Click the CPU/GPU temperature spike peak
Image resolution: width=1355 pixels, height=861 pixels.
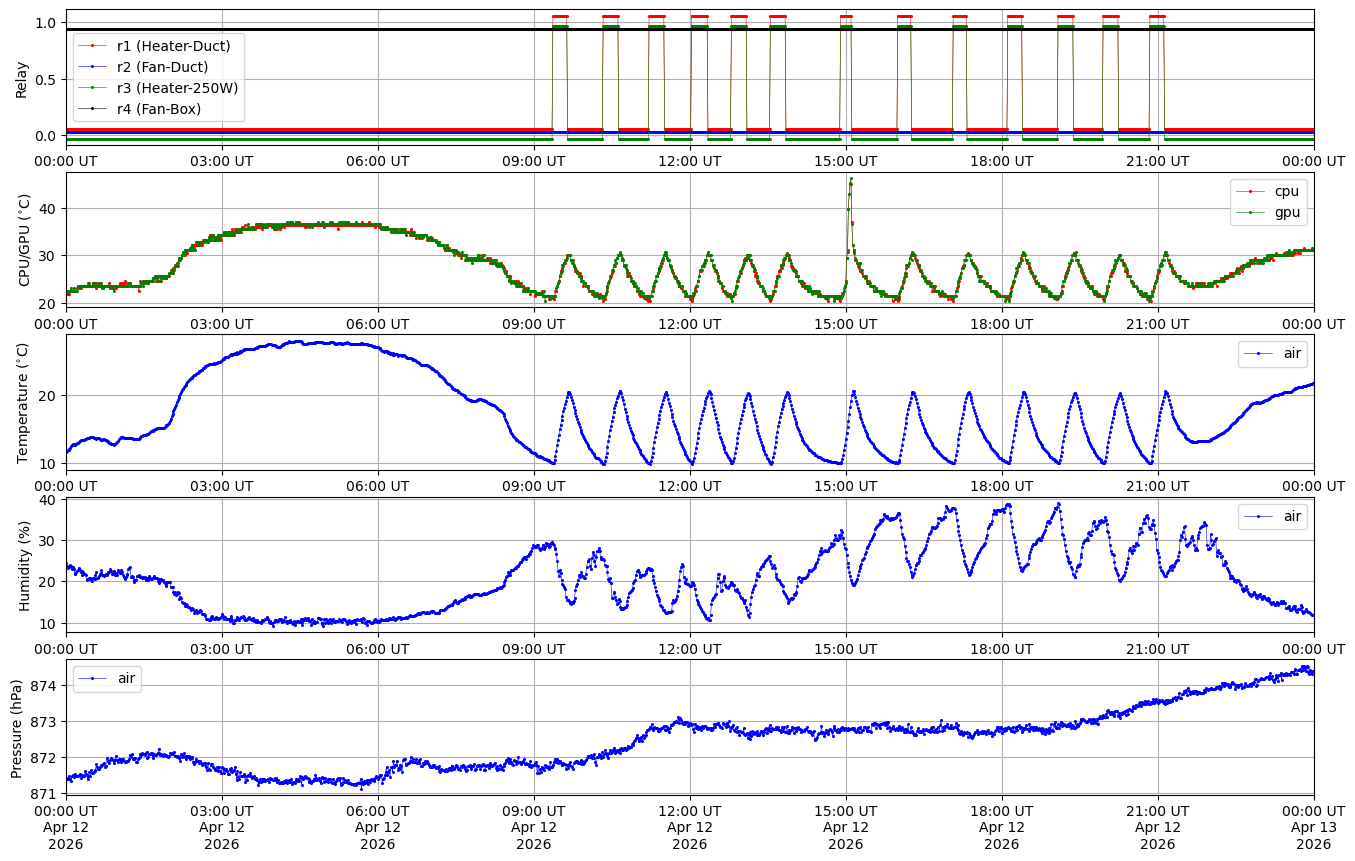(x=851, y=179)
